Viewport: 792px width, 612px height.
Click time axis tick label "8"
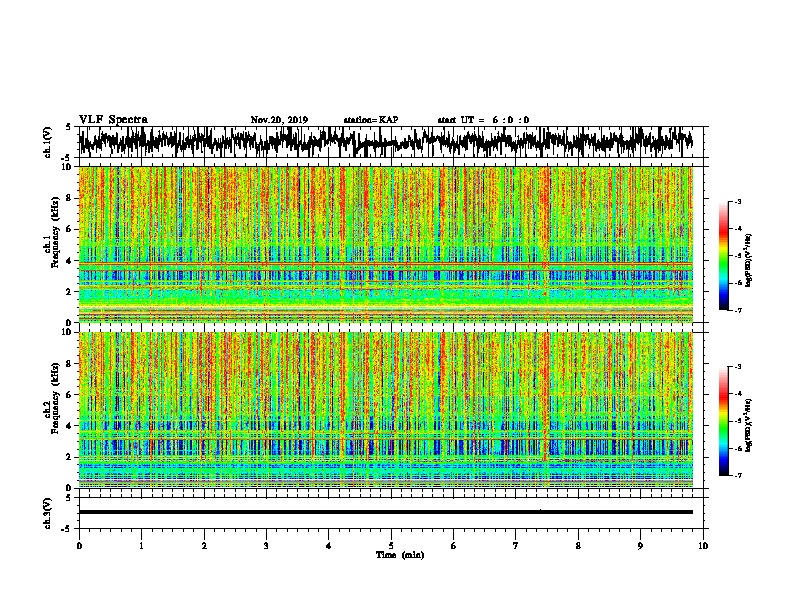[x=578, y=546]
